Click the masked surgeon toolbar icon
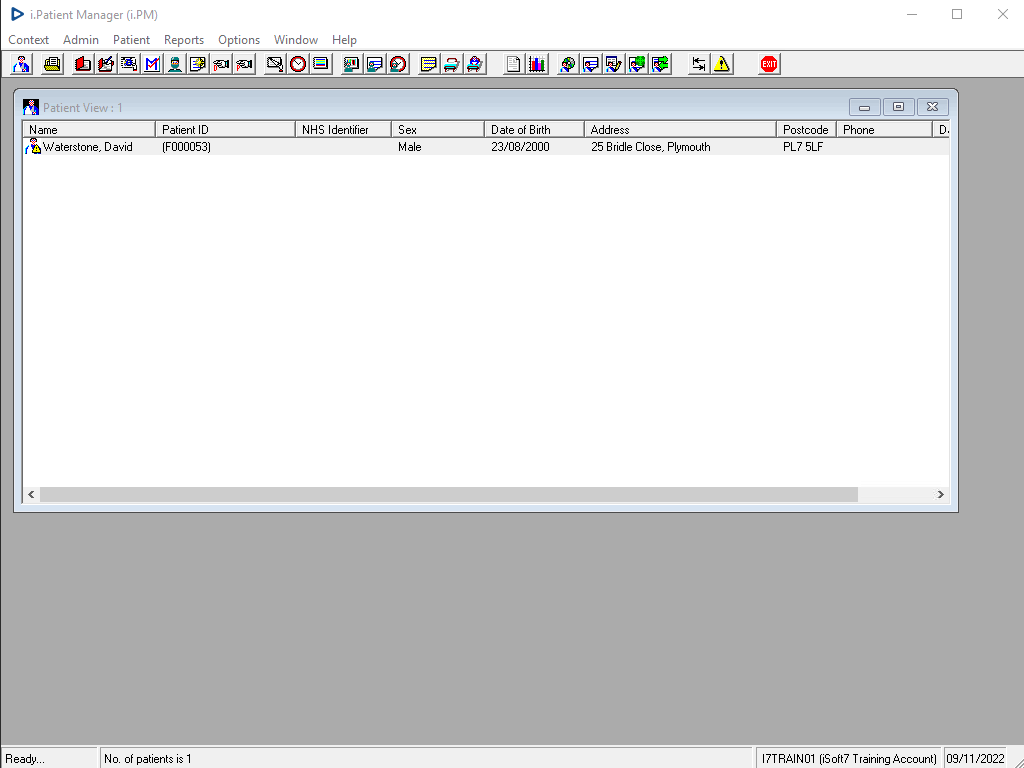Screen dimensions: 1024x768 pyautogui.click(x=175, y=64)
